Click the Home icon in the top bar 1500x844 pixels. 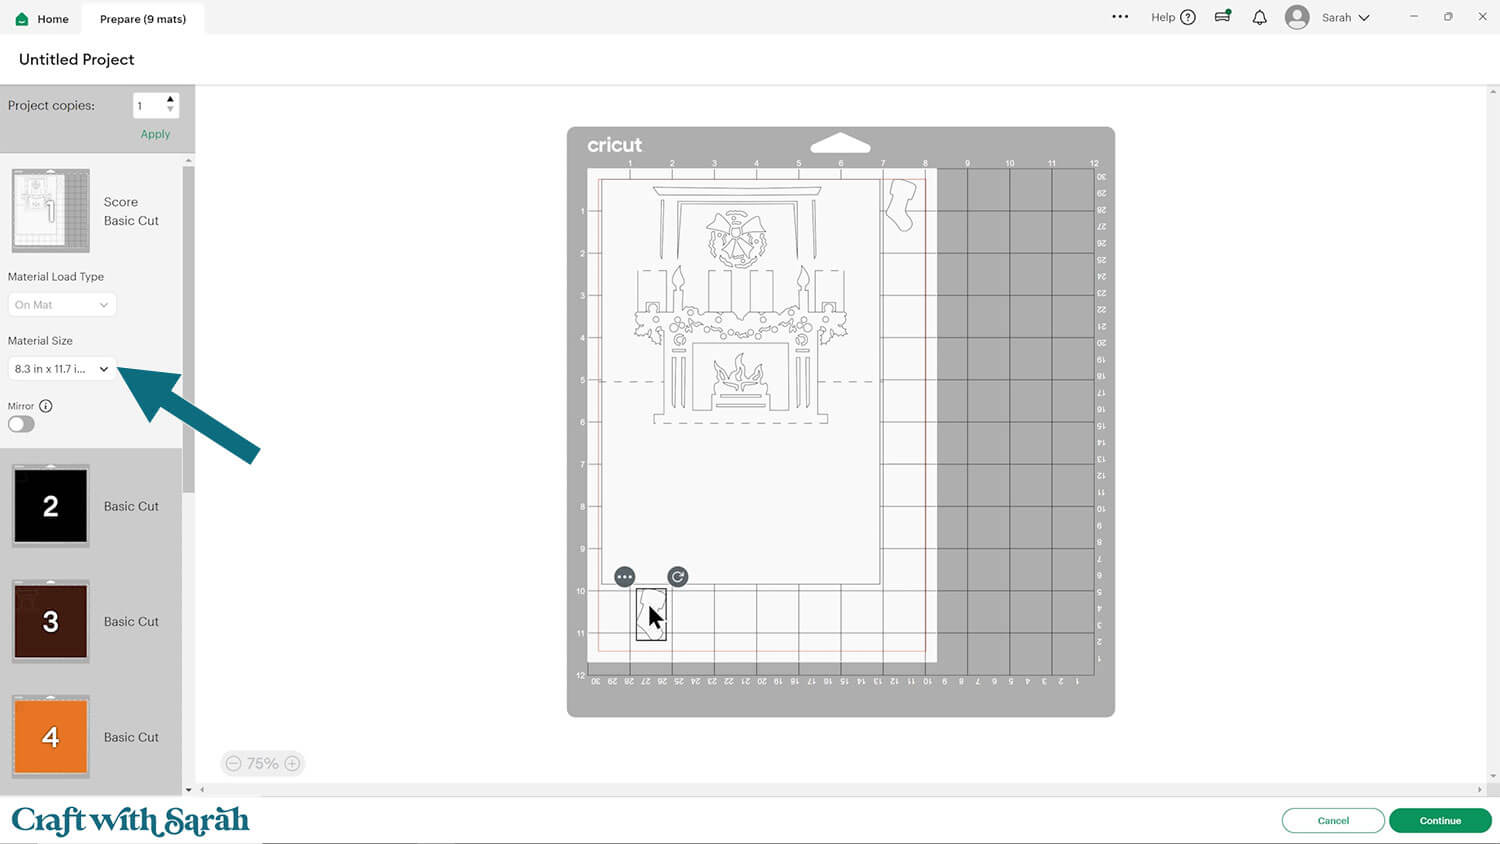(22, 18)
